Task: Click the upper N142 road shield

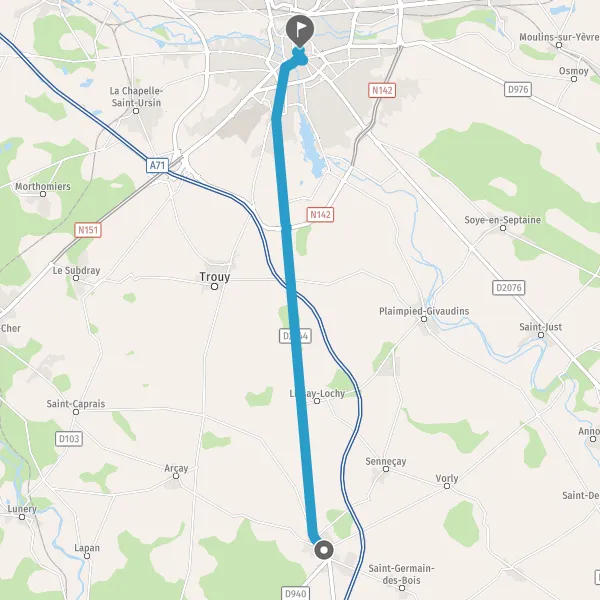Action: tap(382, 90)
